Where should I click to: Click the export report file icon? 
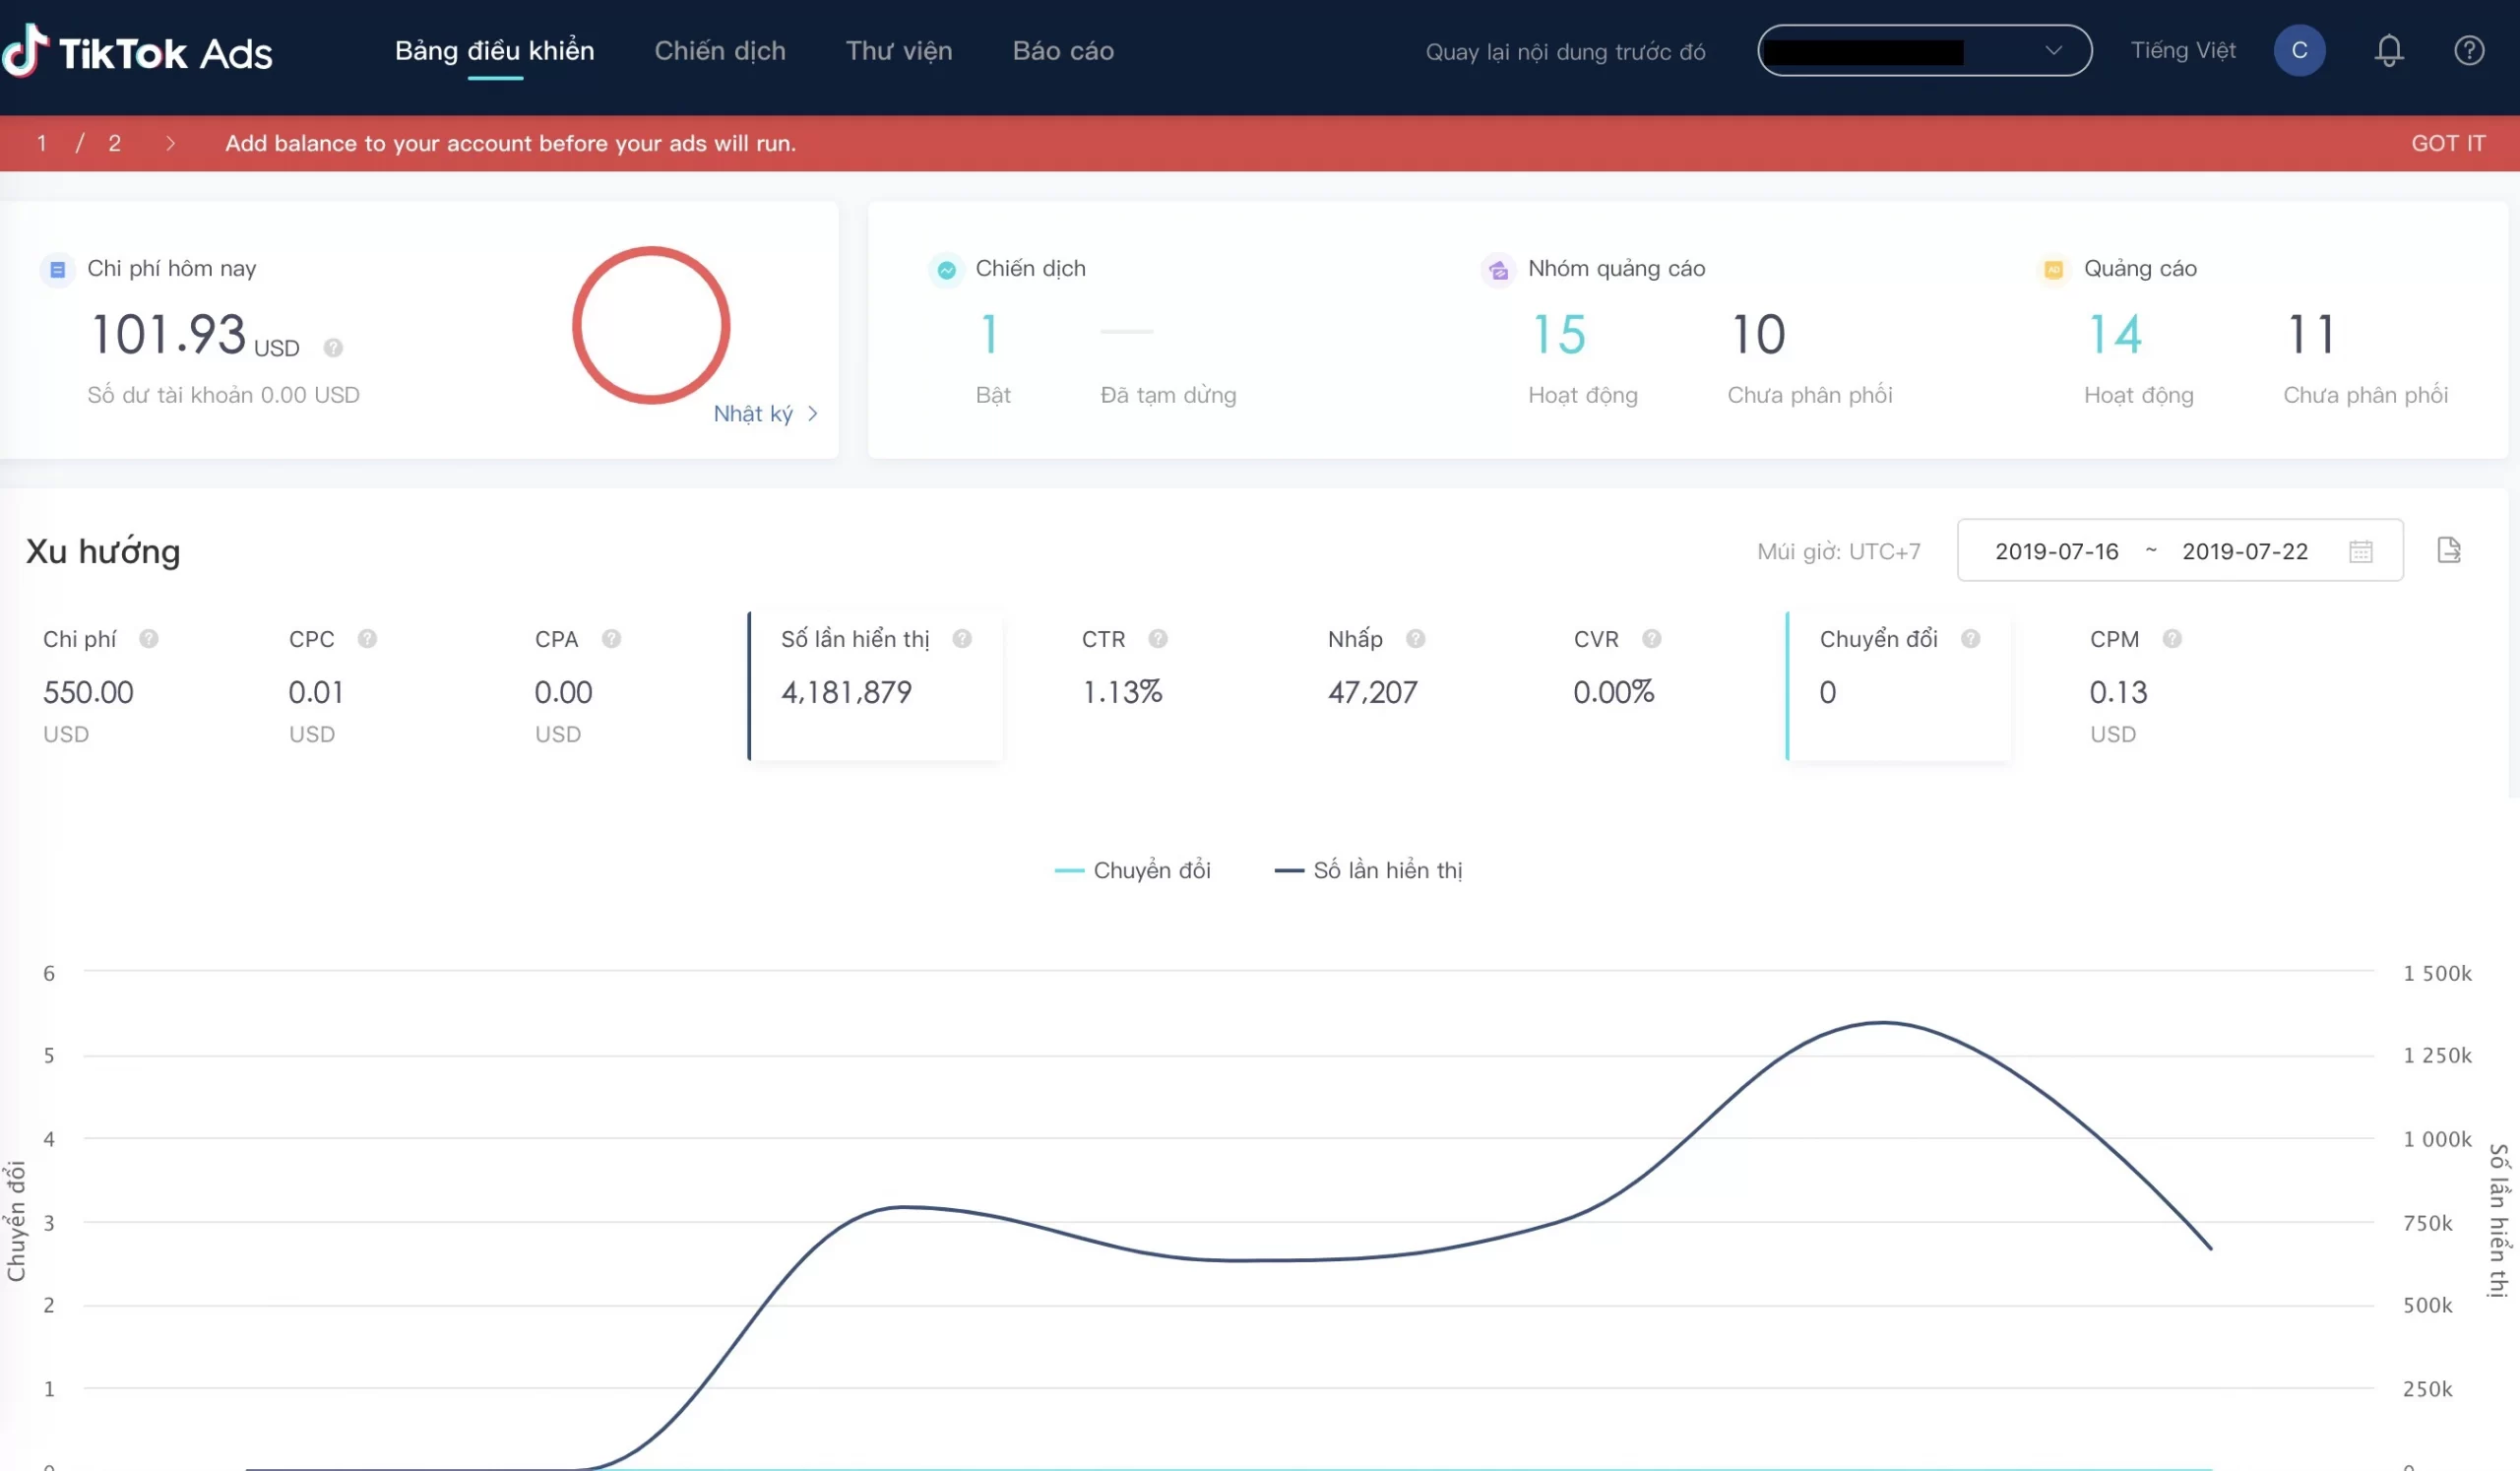(2448, 550)
